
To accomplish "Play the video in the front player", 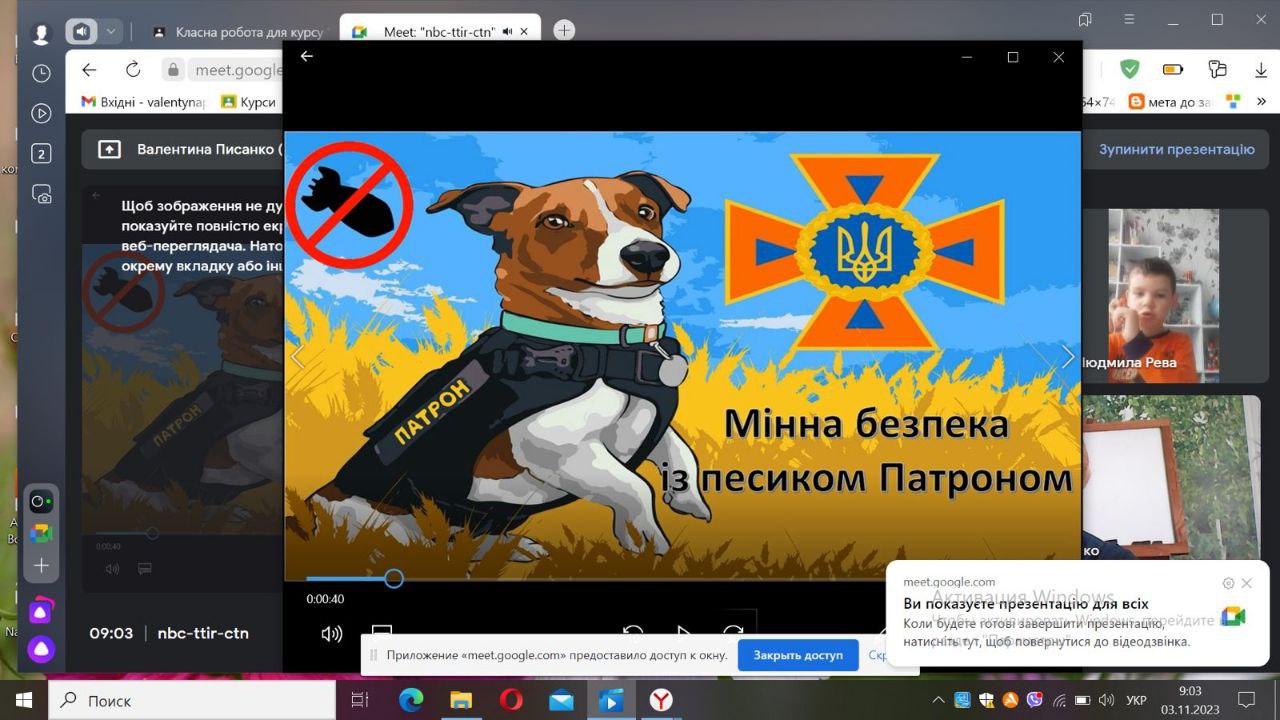I will click(683, 632).
